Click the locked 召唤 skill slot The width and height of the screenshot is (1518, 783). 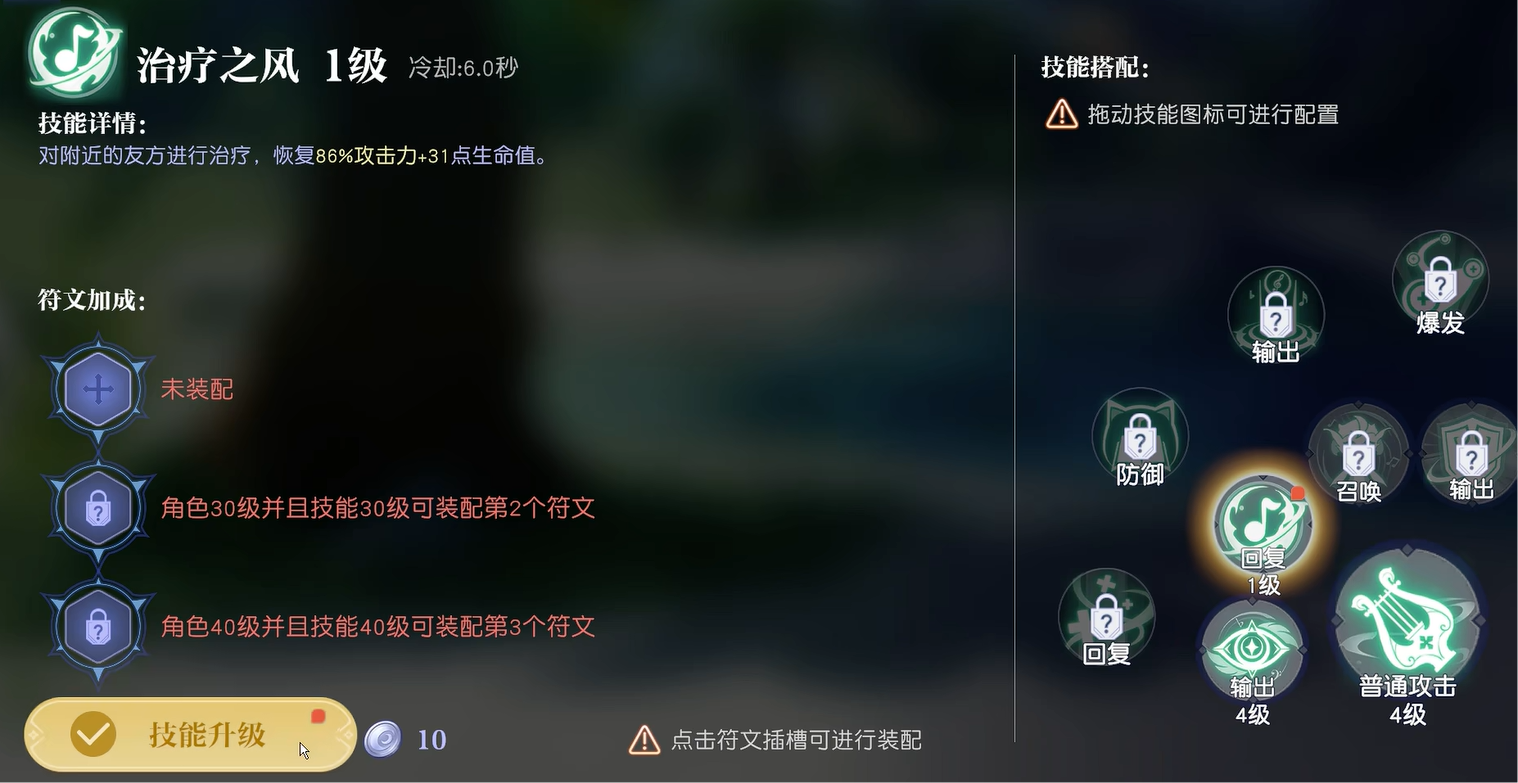[x=1358, y=453]
